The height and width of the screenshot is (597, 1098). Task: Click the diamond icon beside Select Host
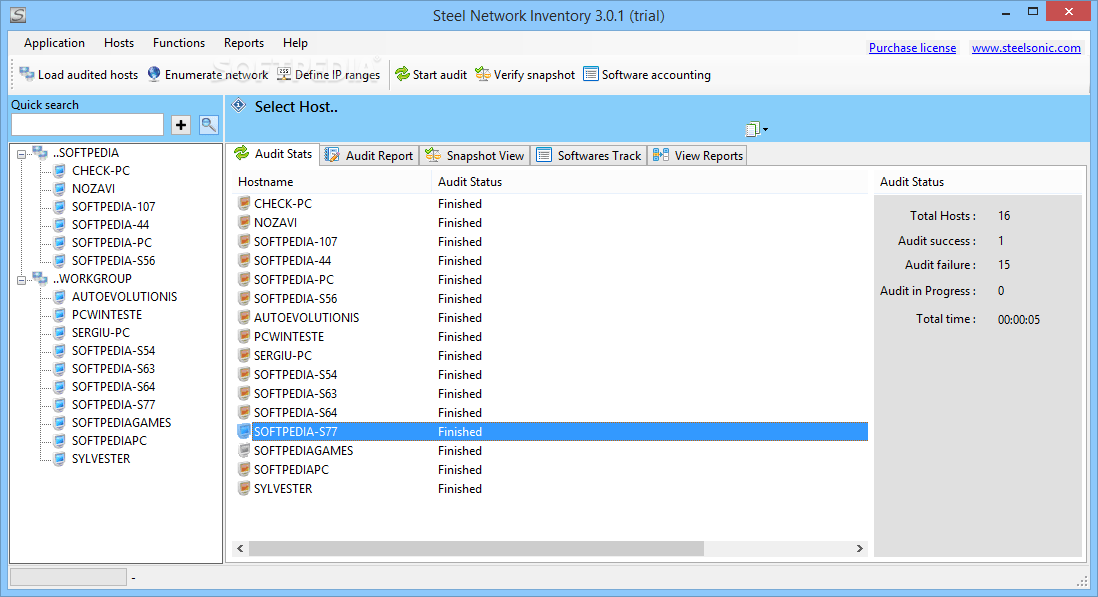238,106
